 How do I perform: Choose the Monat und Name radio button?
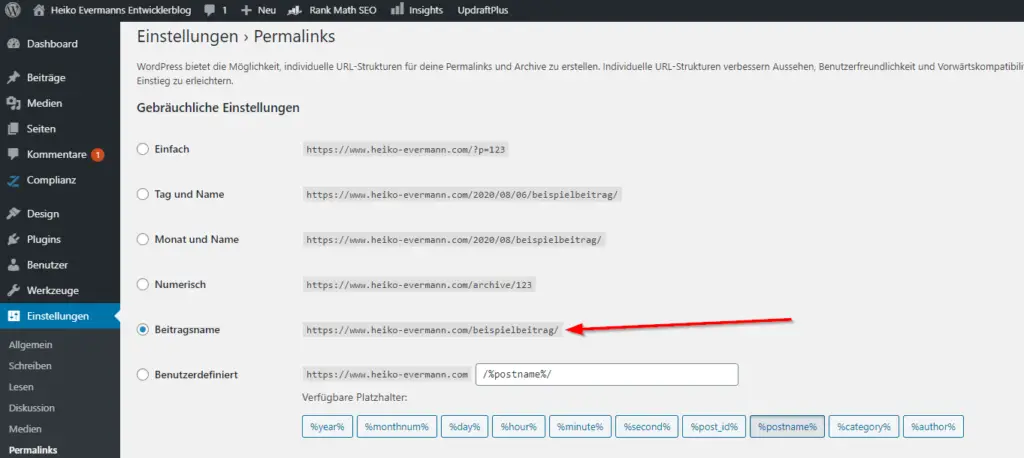[x=143, y=239]
